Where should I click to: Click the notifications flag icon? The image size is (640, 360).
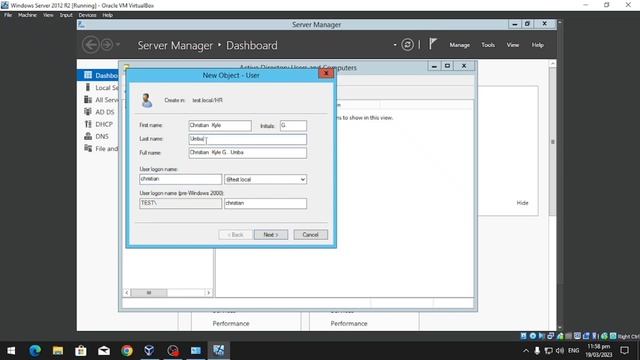pos(433,44)
